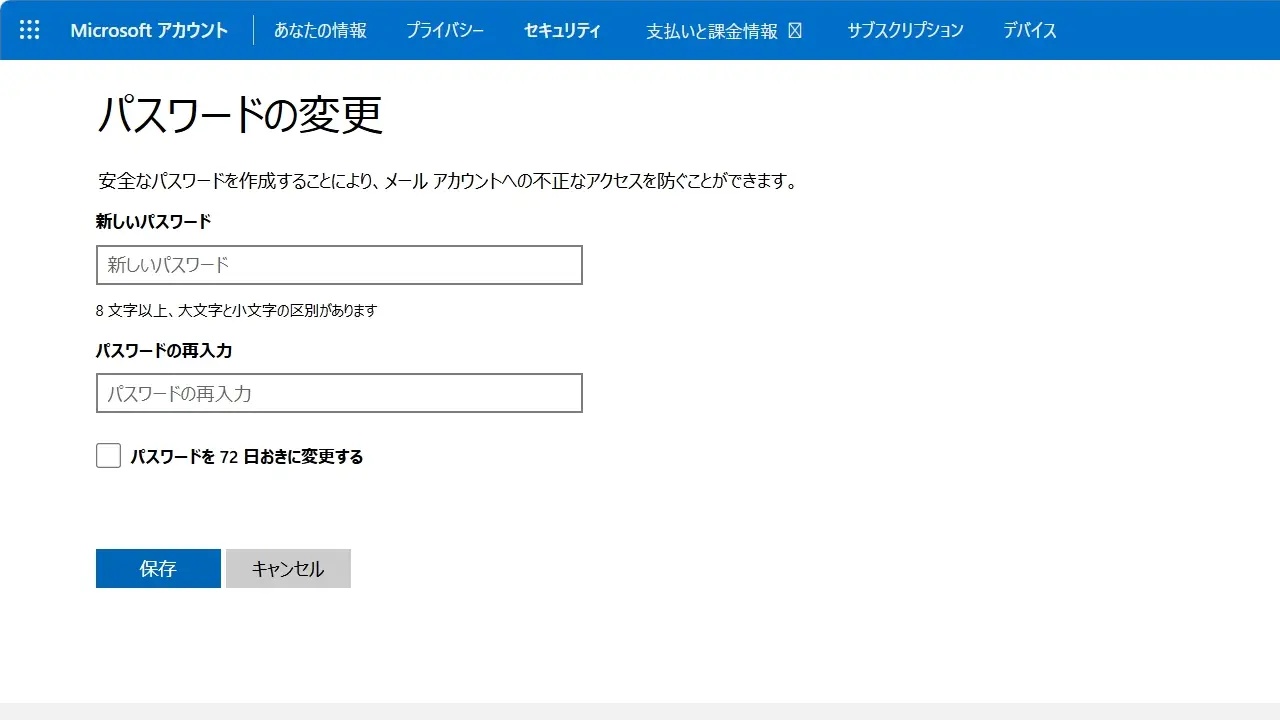Open 支払いと課金情報 menu item

pos(711,31)
